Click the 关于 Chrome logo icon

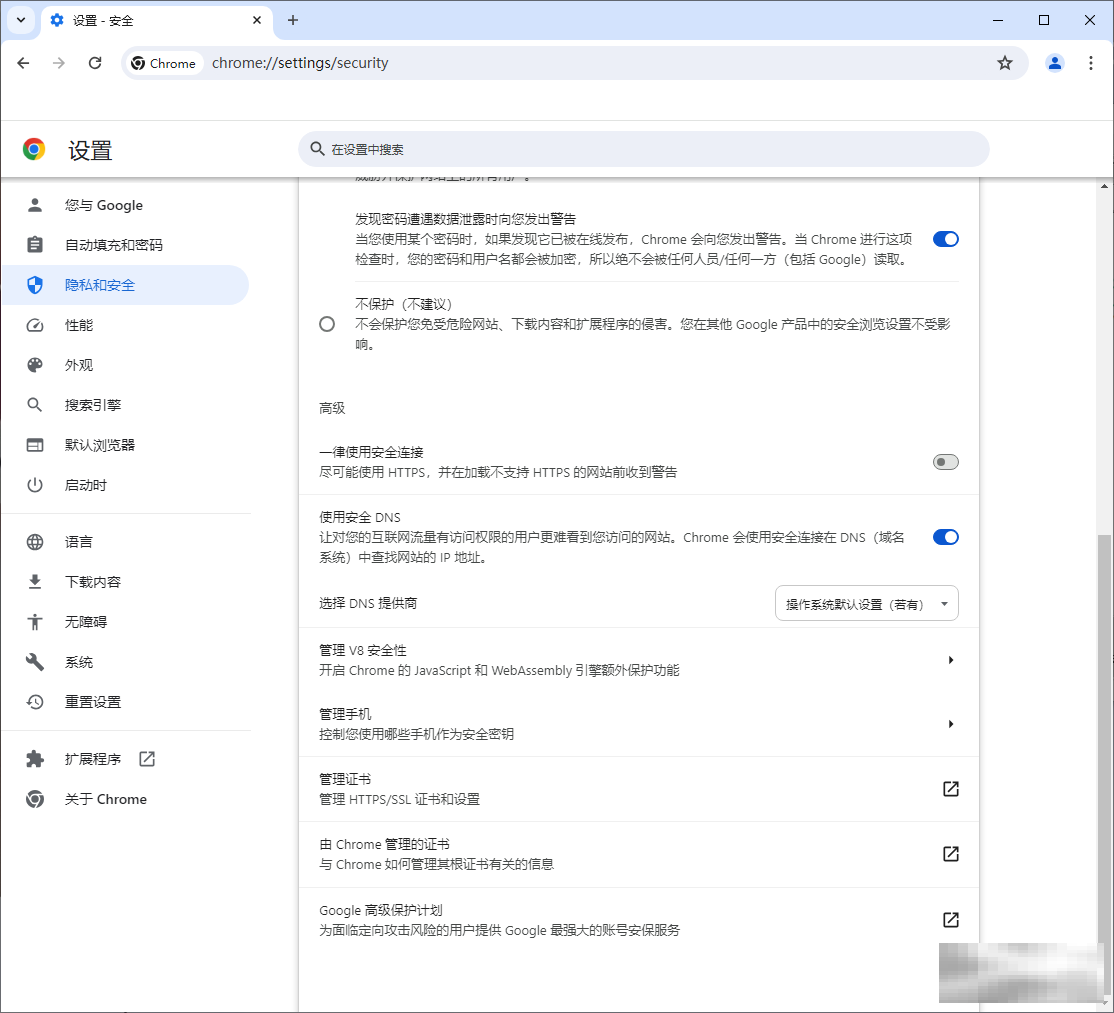(35, 799)
